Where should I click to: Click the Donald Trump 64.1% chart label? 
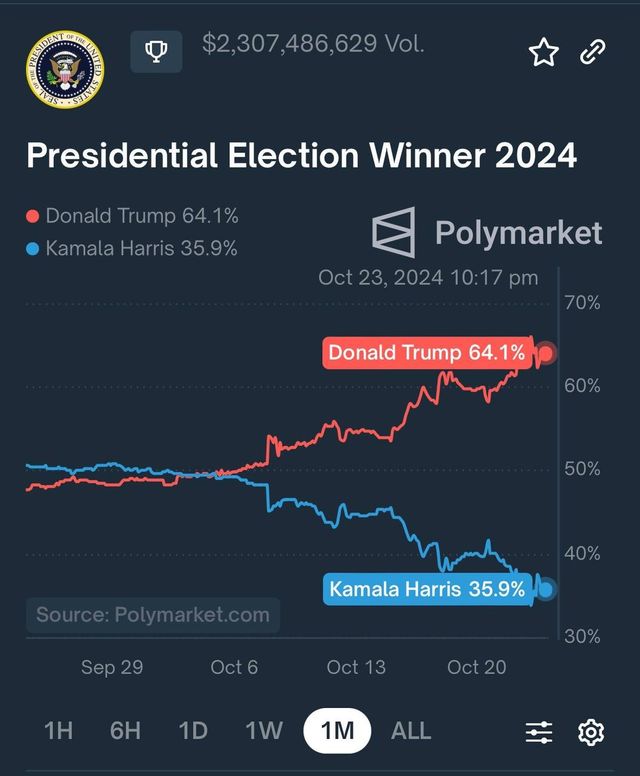click(x=426, y=353)
